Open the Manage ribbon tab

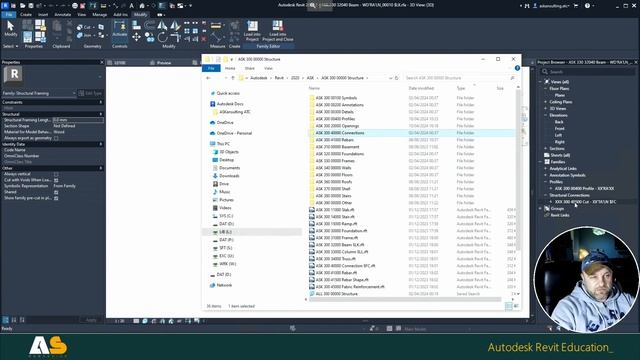[x=100, y=15]
